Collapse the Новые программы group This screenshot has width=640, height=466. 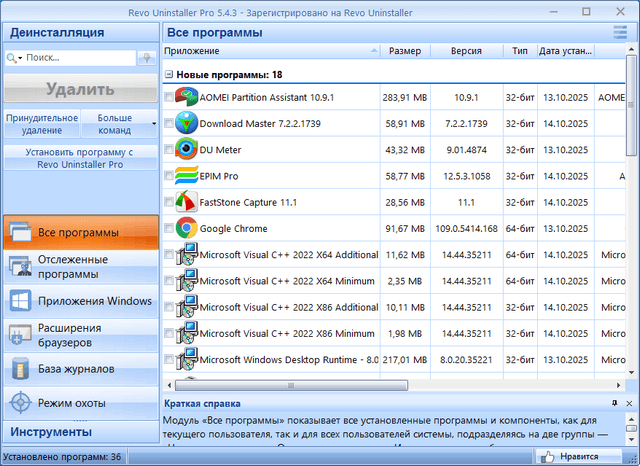coord(168,75)
